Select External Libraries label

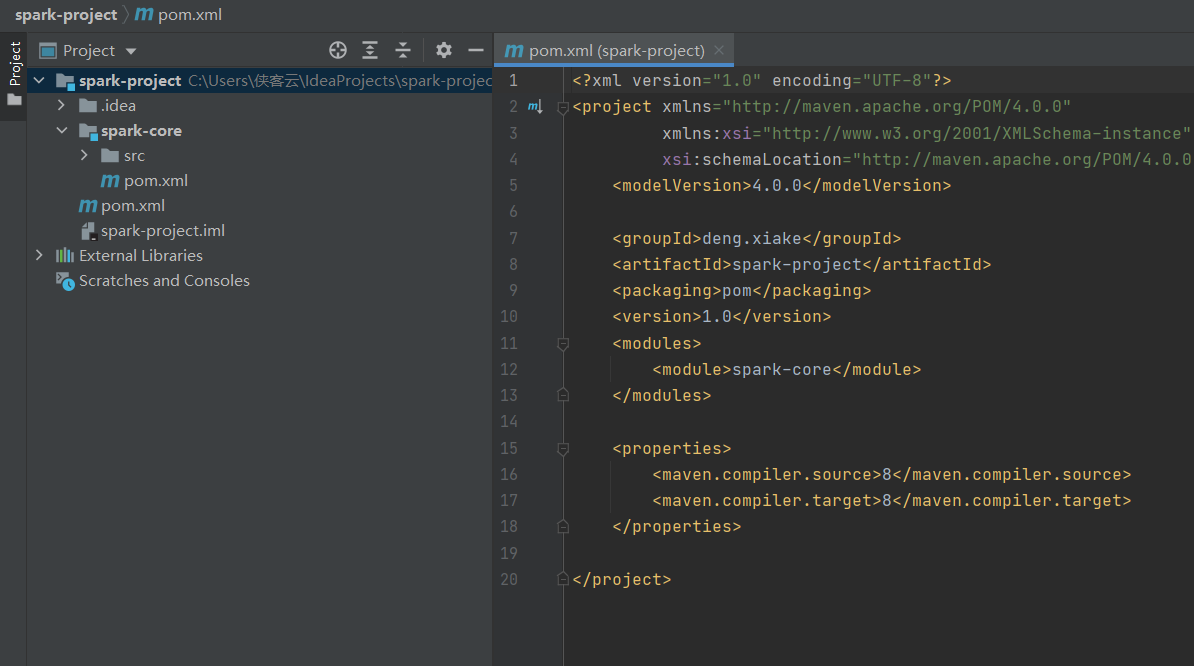point(140,256)
